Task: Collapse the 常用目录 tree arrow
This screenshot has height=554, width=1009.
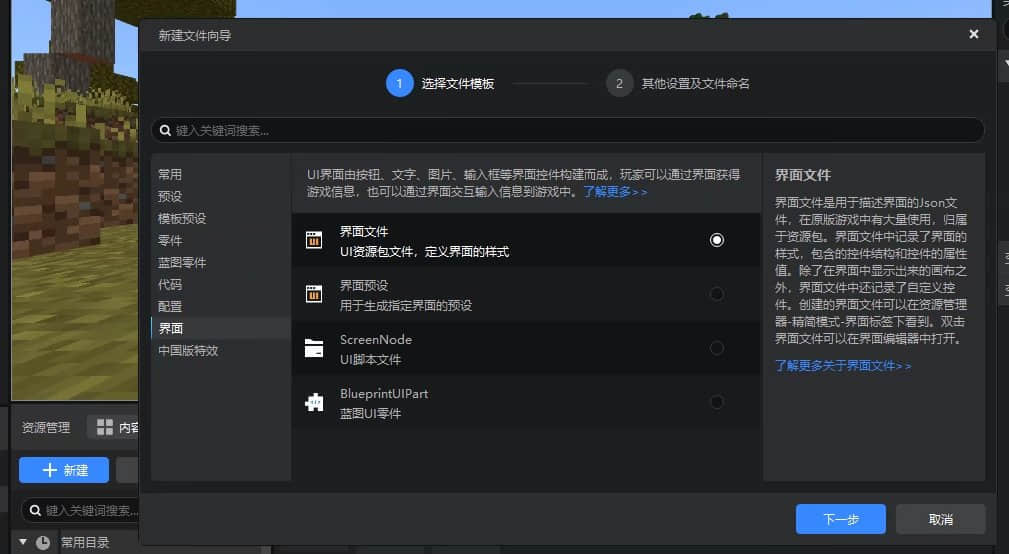Action: (x=23, y=542)
